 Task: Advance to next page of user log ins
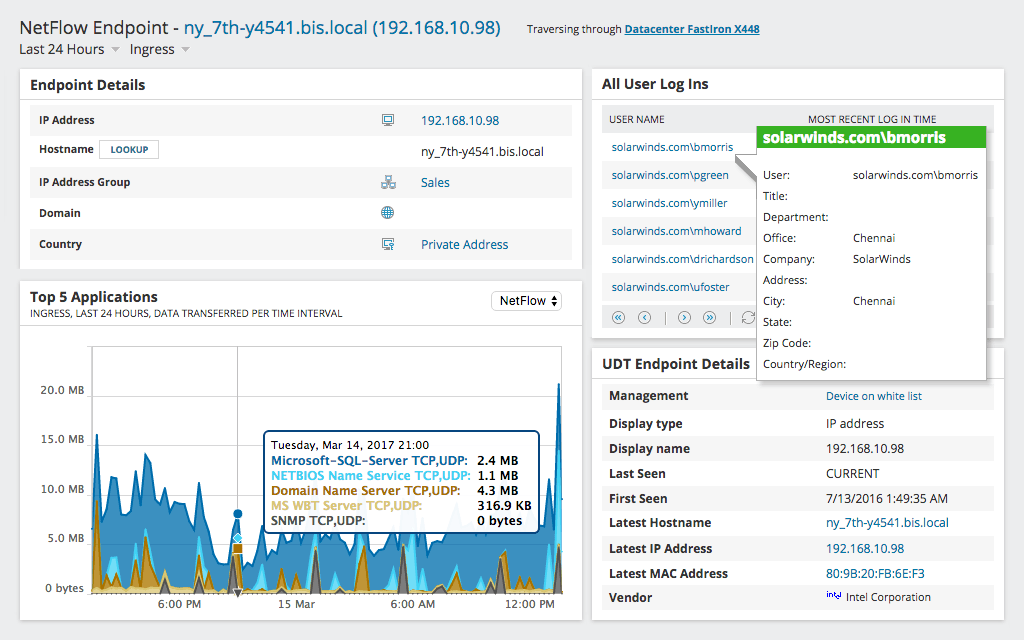[x=684, y=317]
